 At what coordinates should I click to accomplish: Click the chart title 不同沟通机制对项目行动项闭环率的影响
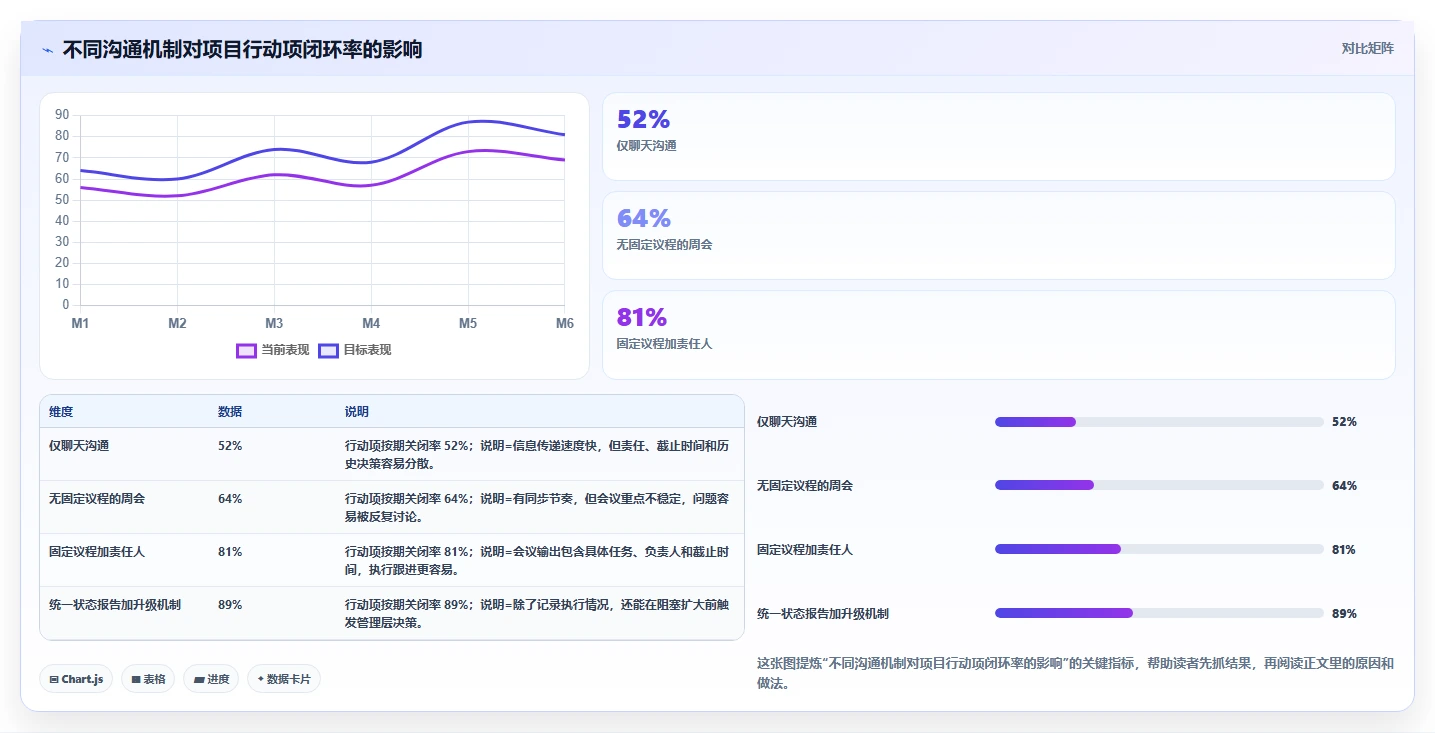tap(242, 49)
